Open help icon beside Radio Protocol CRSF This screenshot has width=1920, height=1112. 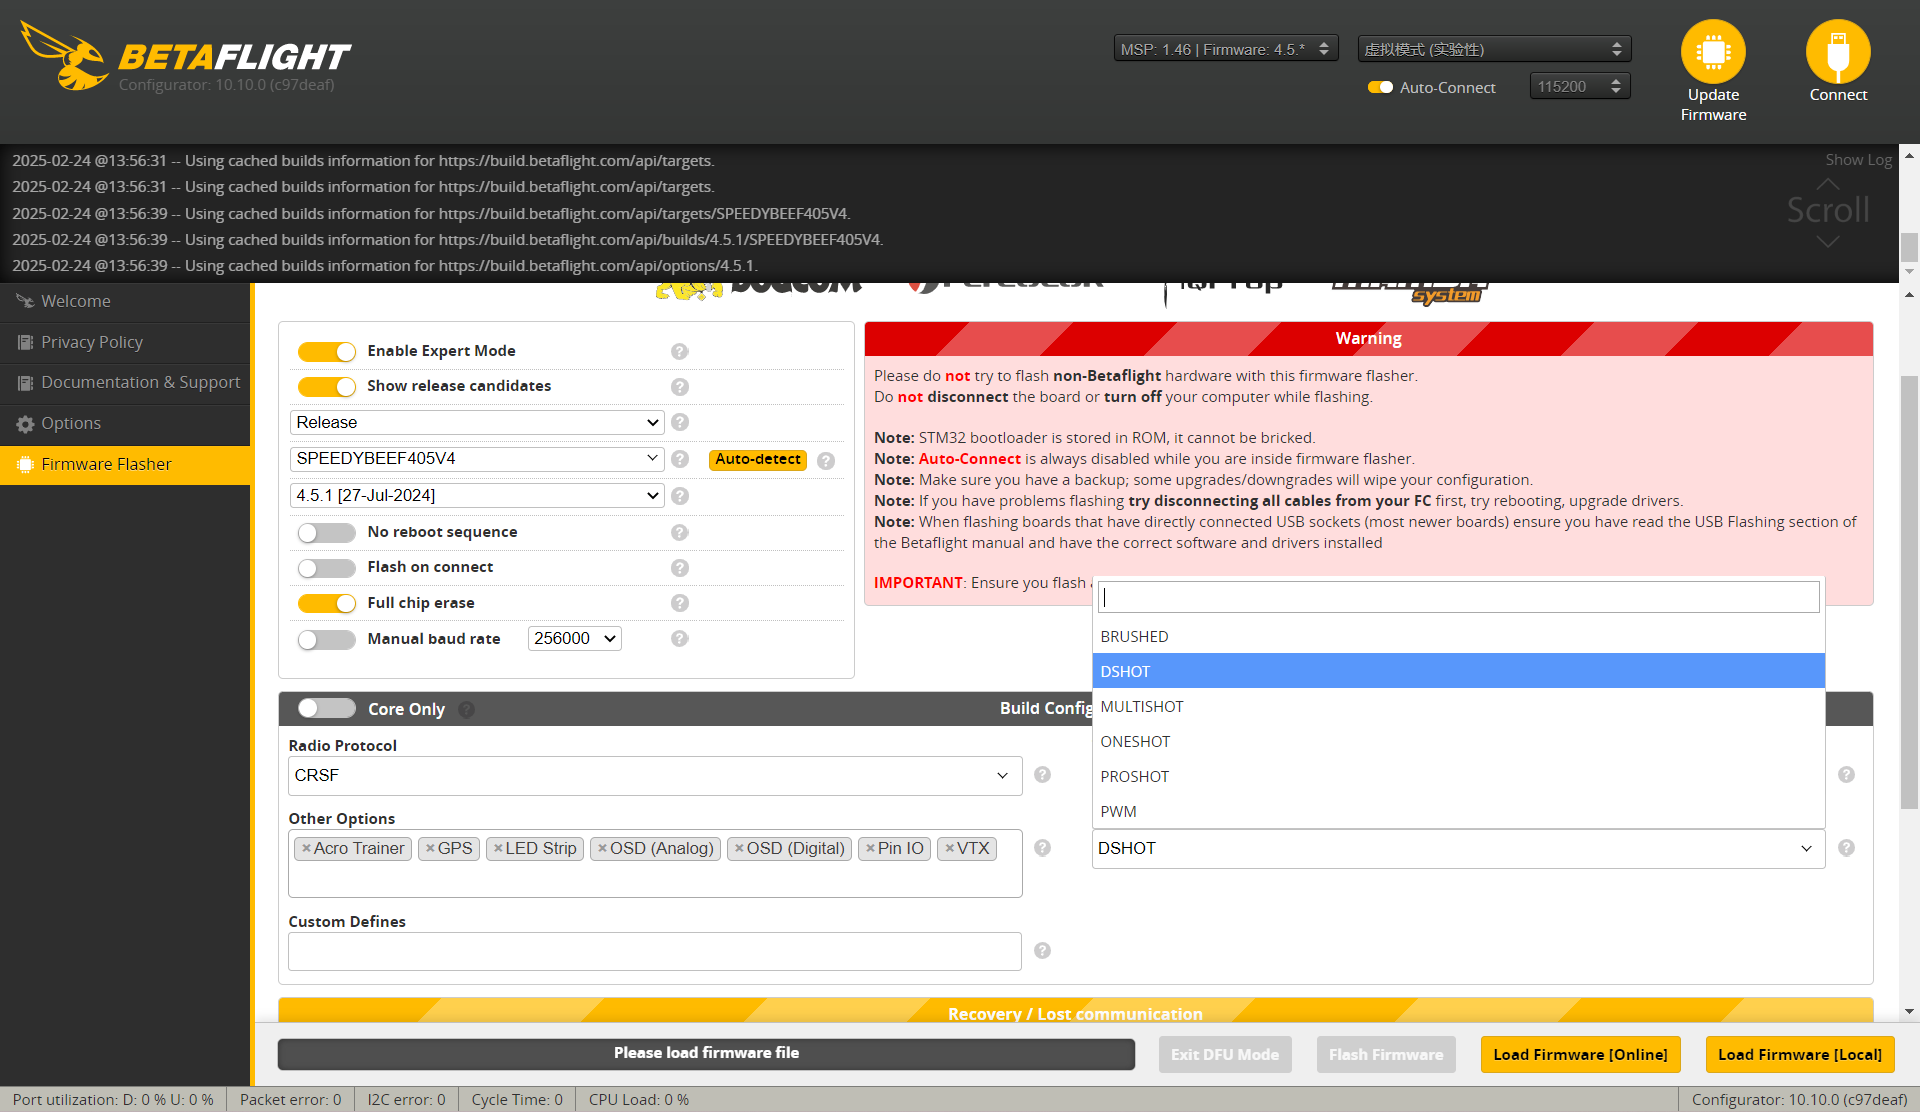click(x=1042, y=775)
